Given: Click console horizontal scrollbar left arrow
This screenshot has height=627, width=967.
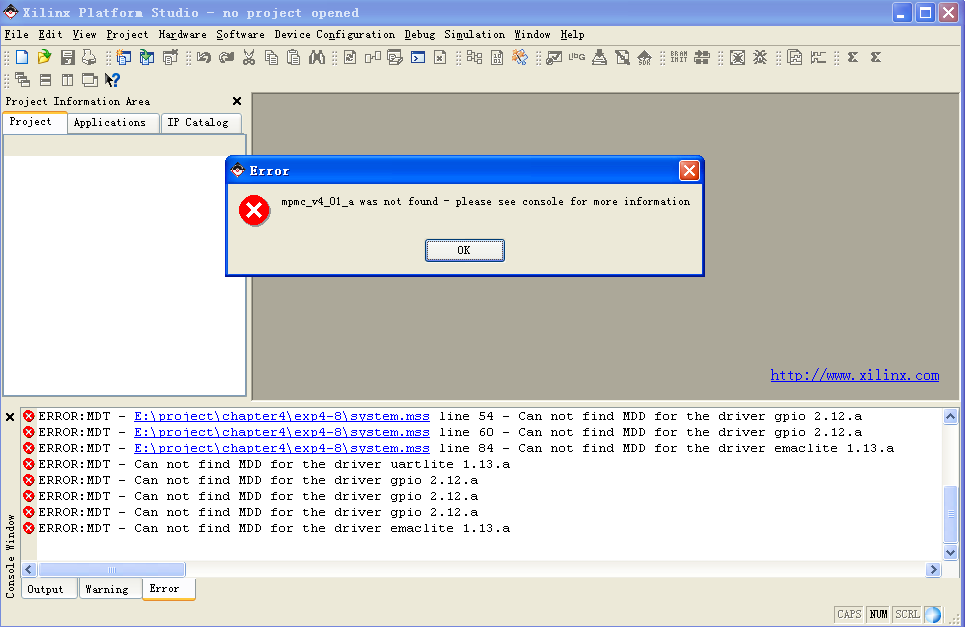Looking at the screenshot, I should [29, 570].
